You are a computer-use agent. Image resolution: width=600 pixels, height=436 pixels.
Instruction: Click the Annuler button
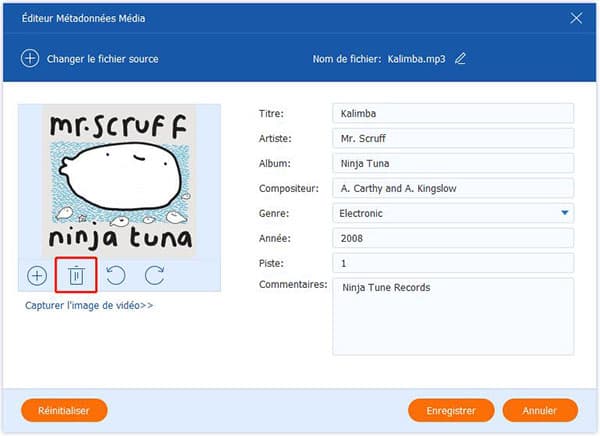coord(540,410)
